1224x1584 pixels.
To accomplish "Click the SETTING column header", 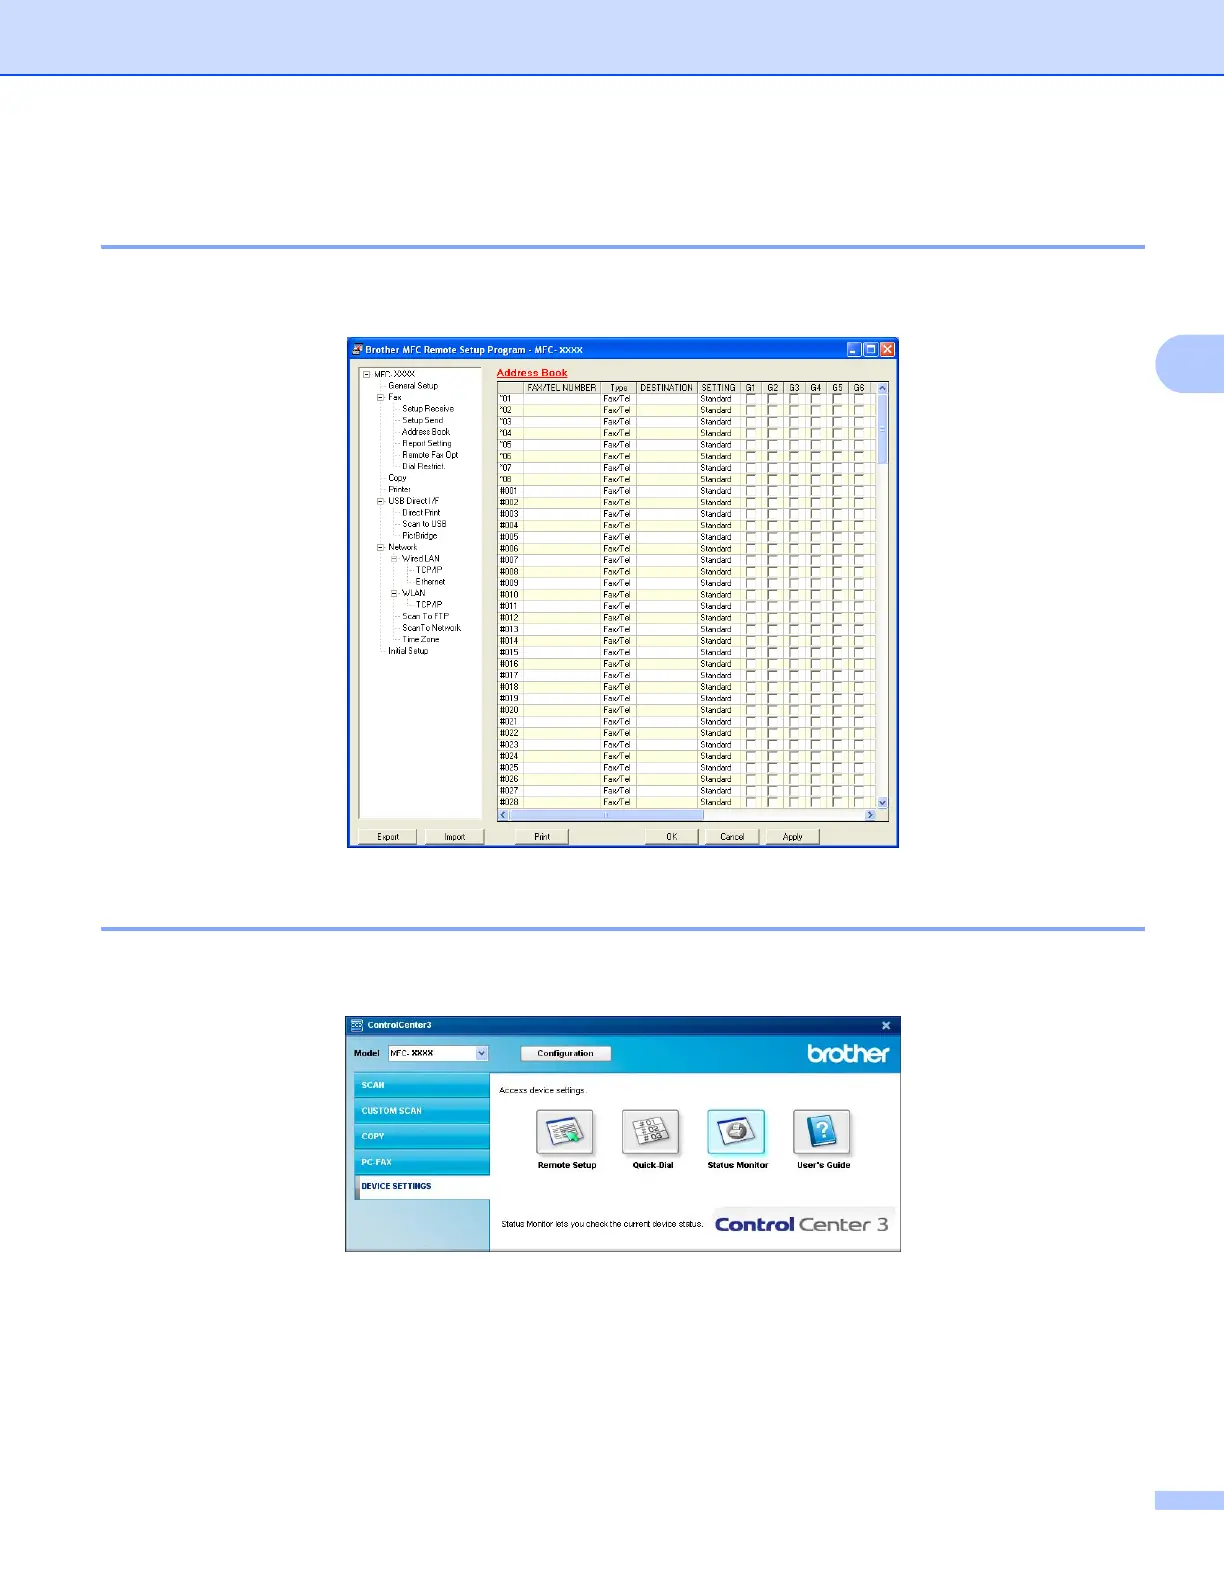I will [x=719, y=388].
